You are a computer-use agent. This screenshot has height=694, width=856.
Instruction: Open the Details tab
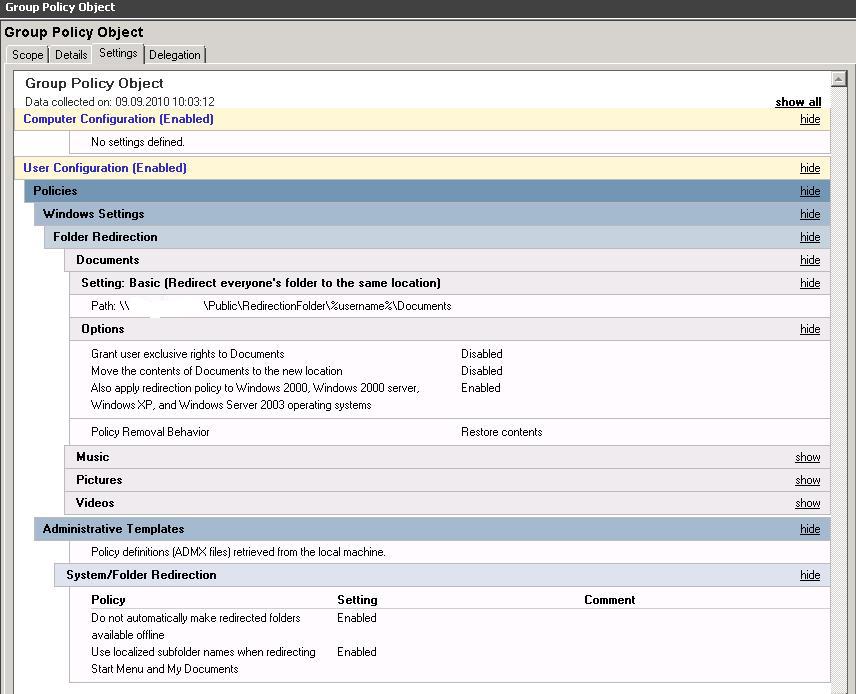(71, 55)
